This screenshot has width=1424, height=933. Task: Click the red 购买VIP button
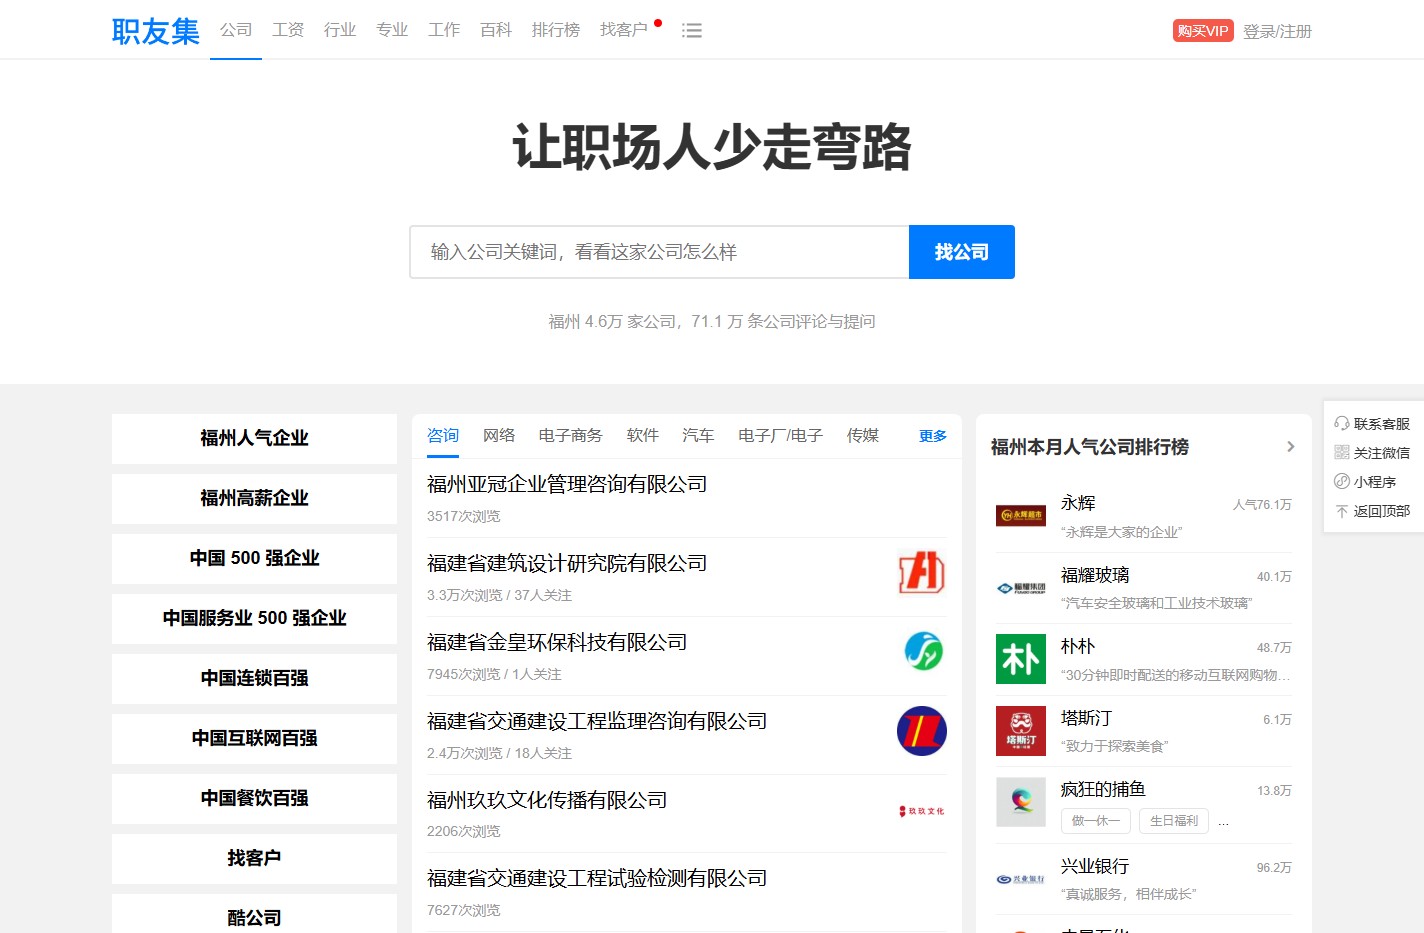pos(1203,31)
